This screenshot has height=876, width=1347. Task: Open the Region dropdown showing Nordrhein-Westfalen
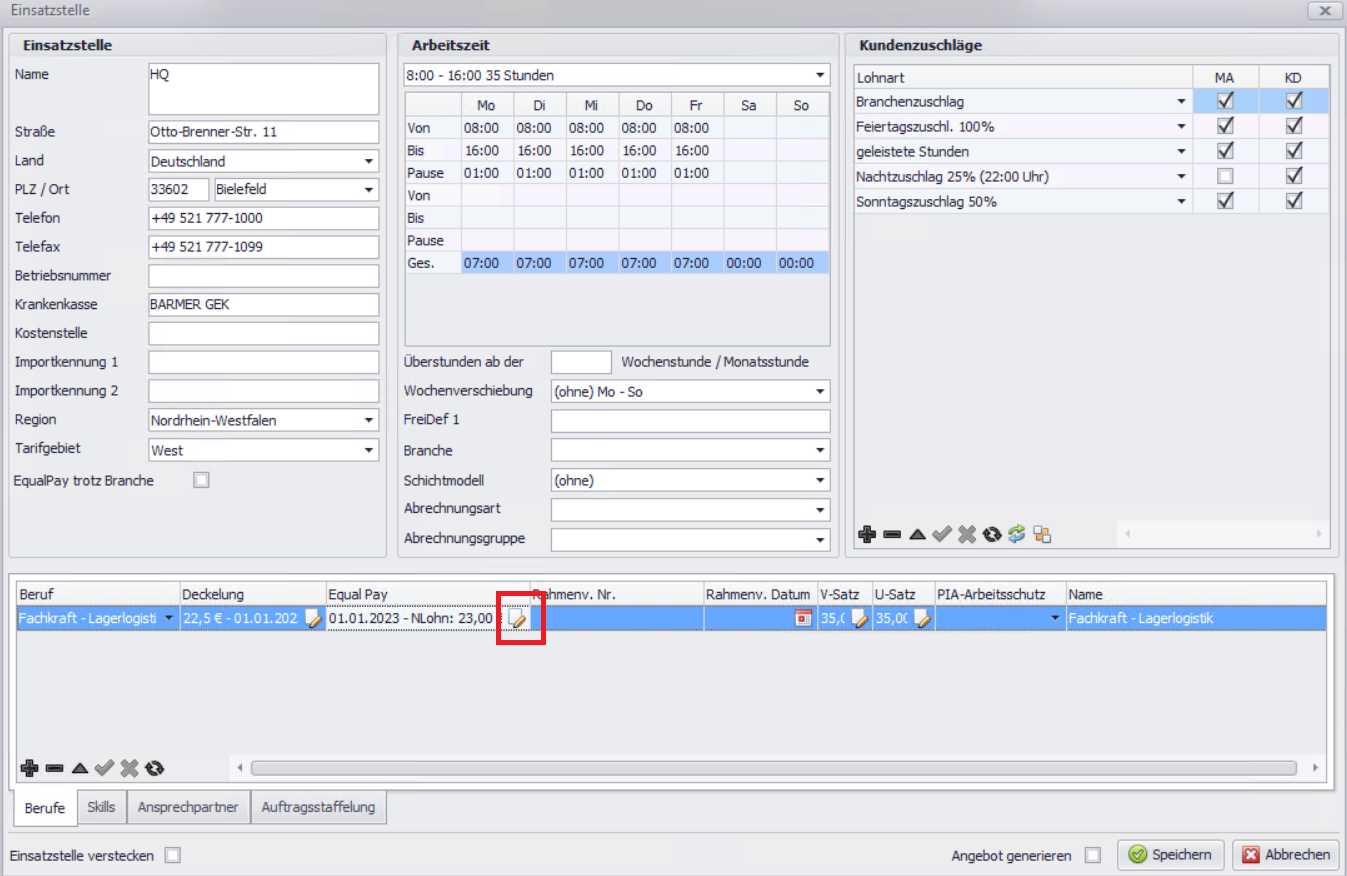pos(369,420)
